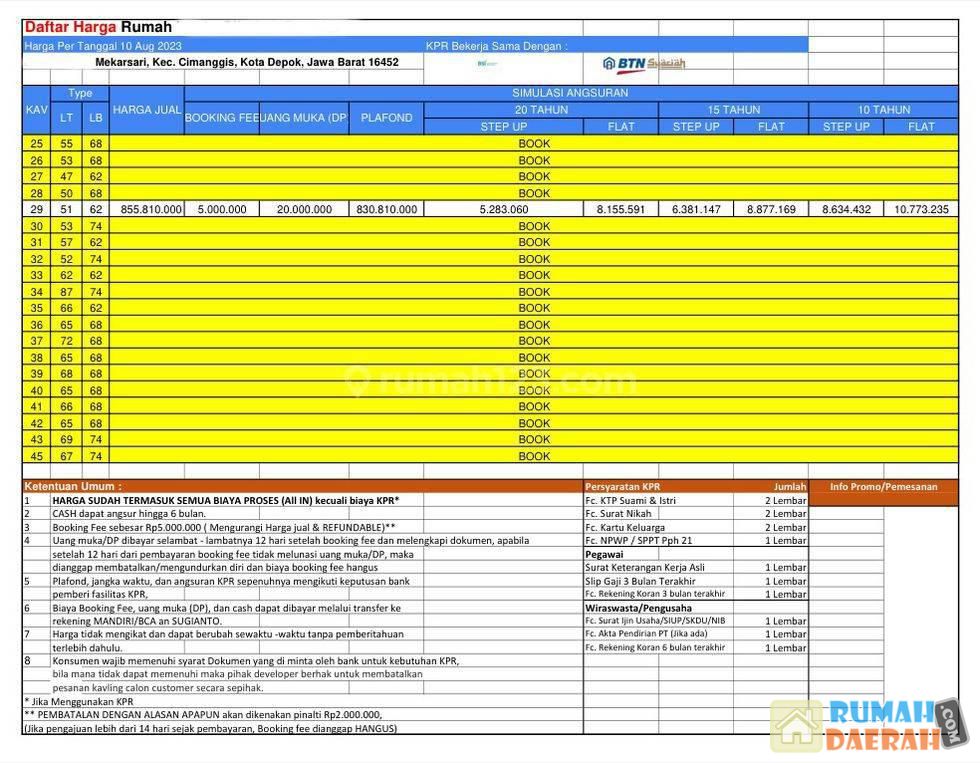Click the 10 TAHUN header
Image resolution: width=980 pixels, height=763 pixels.
[x=884, y=110]
